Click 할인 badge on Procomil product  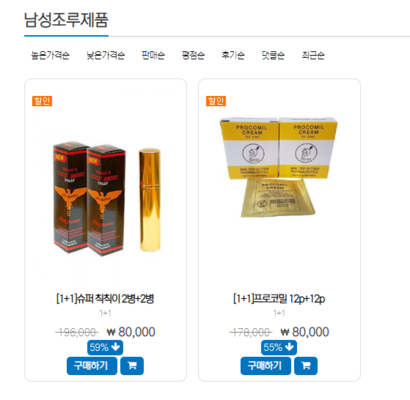(216, 101)
